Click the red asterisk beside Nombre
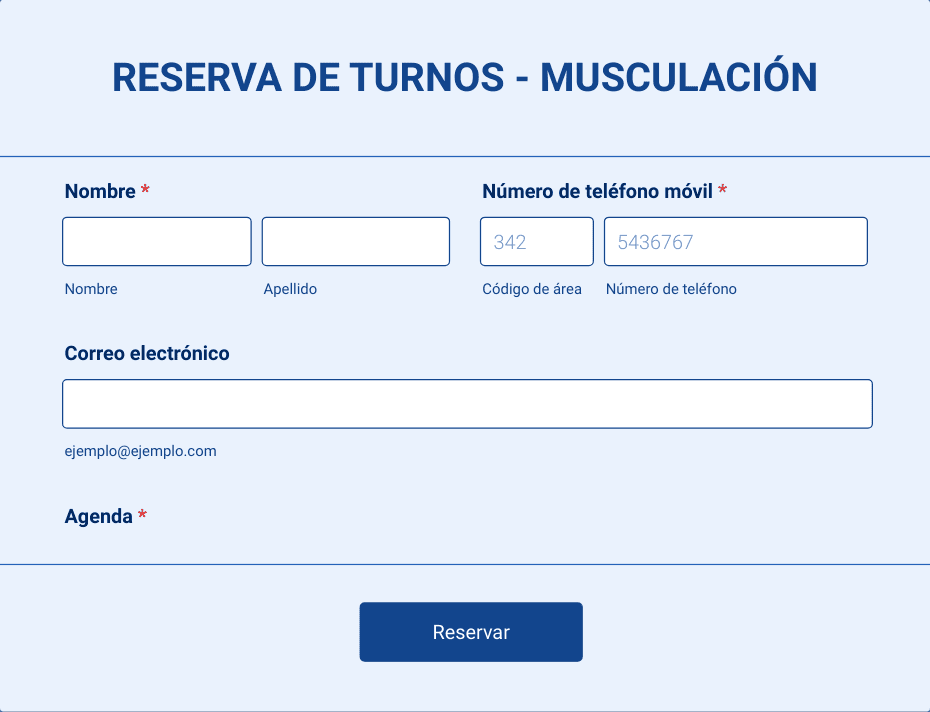930x712 pixels. (x=145, y=191)
